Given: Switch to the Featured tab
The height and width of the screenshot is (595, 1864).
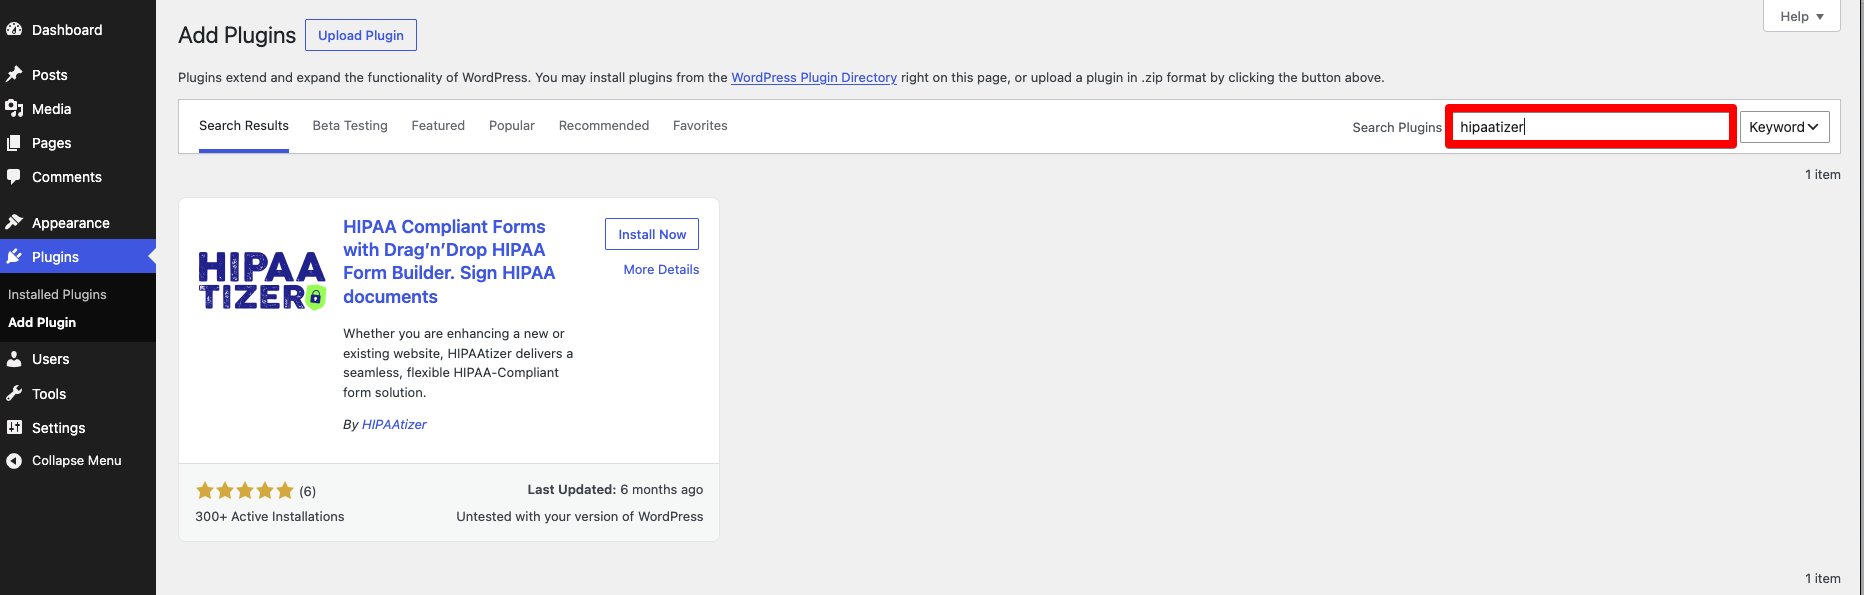Looking at the screenshot, I should [438, 126].
